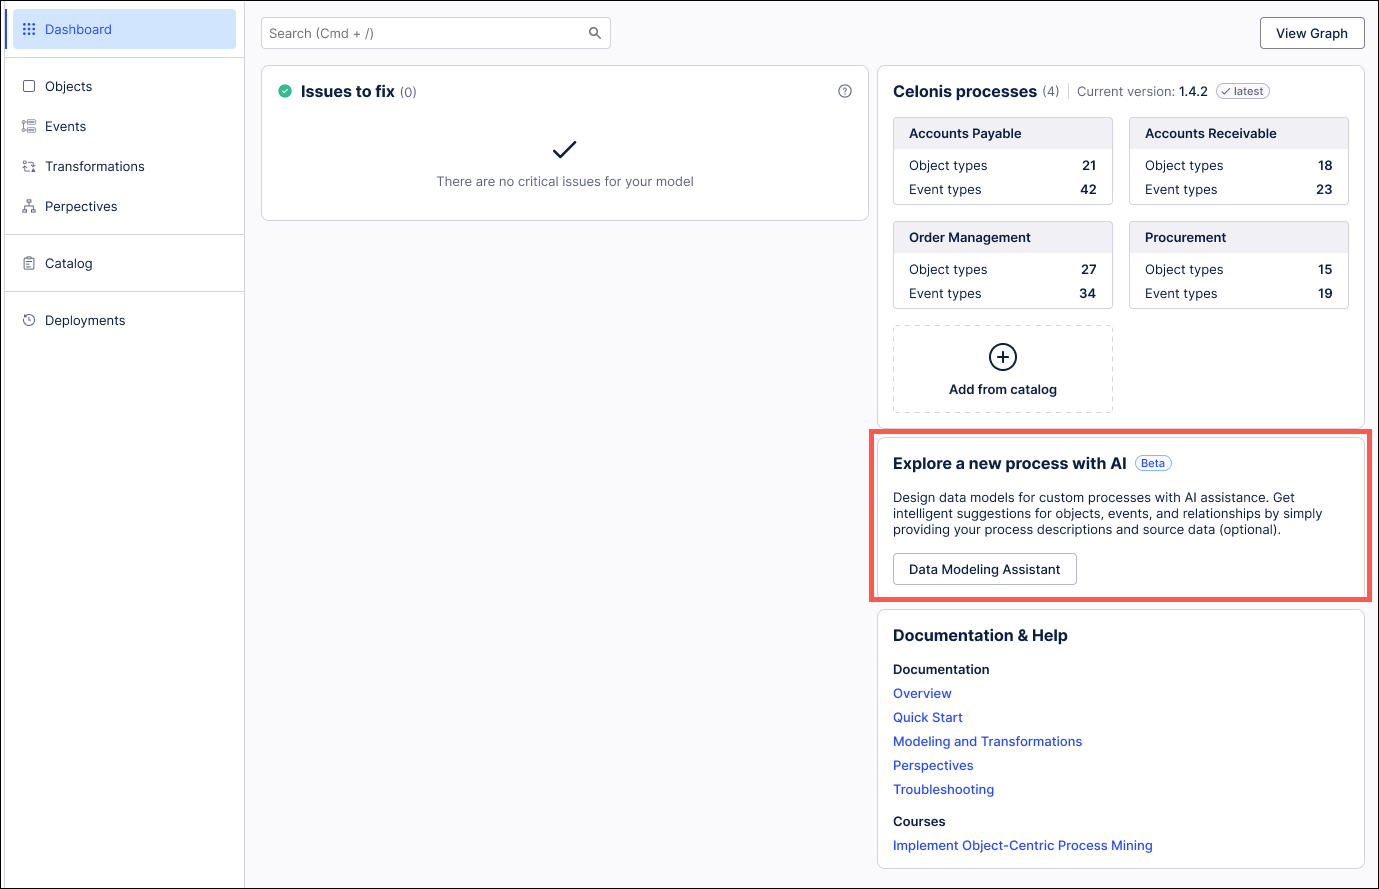Image resolution: width=1379 pixels, height=889 pixels.
Task: Click the Transformations icon in the sidebar
Action: (29, 166)
